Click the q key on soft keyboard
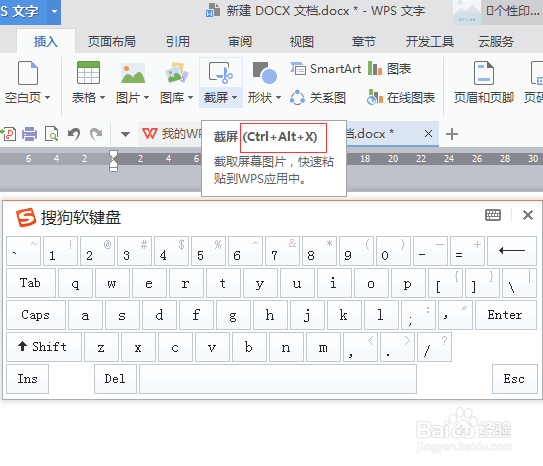The width and height of the screenshot is (543, 466). [75, 283]
